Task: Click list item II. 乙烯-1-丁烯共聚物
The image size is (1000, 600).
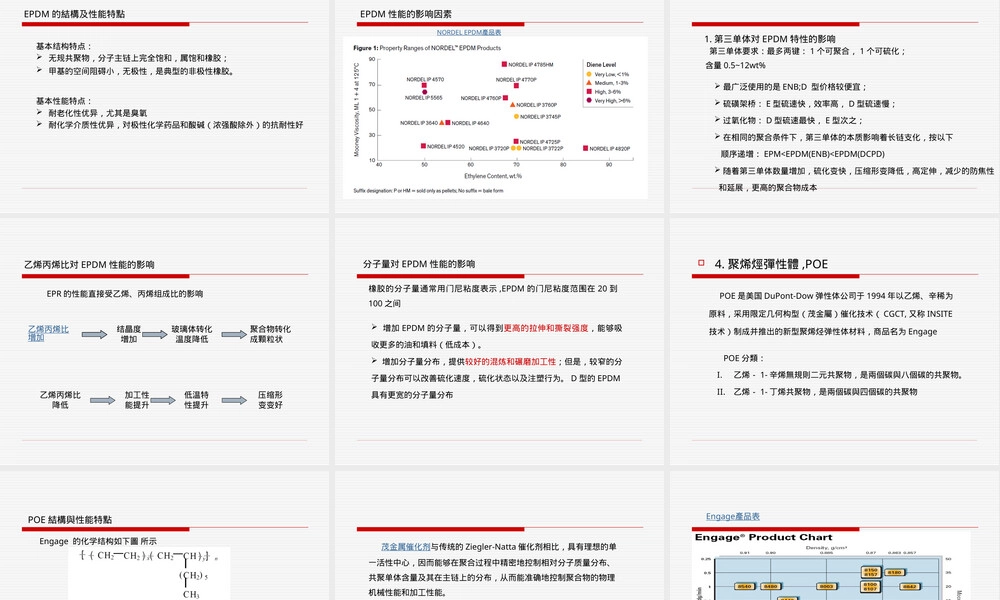Action: pyautogui.click(x=817, y=391)
